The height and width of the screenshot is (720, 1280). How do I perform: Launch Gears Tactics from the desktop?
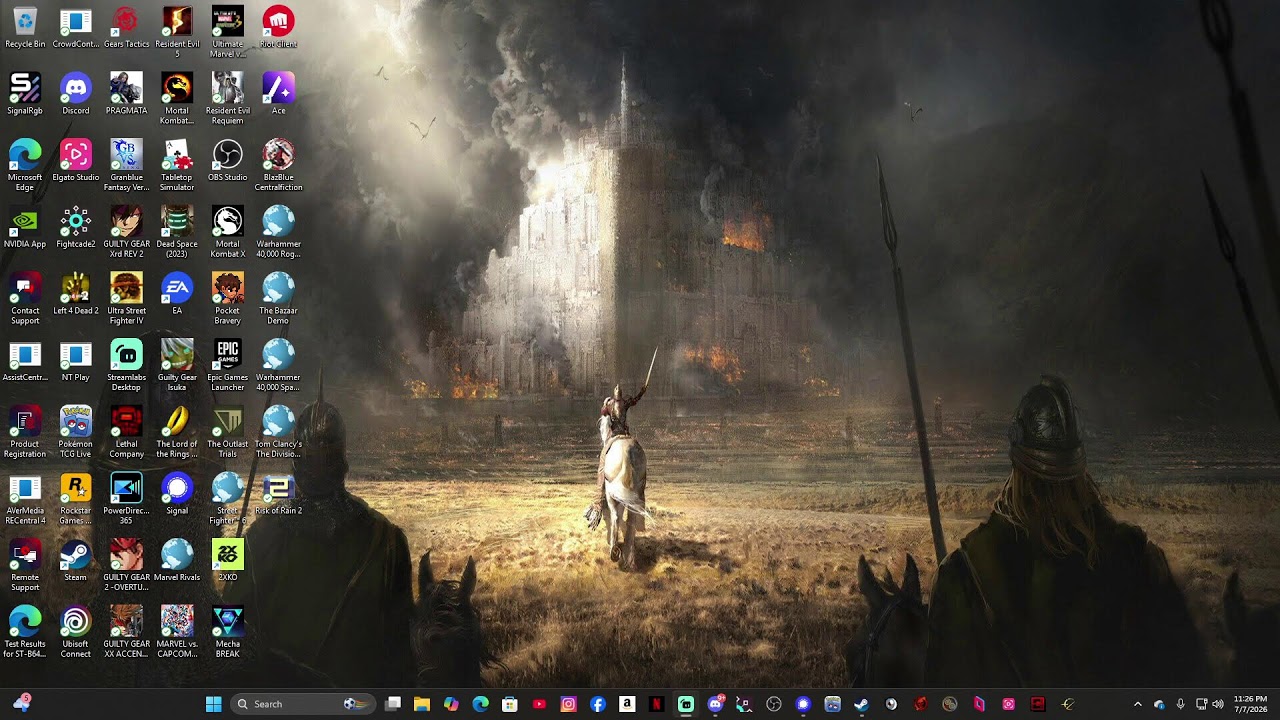(126, 28)
